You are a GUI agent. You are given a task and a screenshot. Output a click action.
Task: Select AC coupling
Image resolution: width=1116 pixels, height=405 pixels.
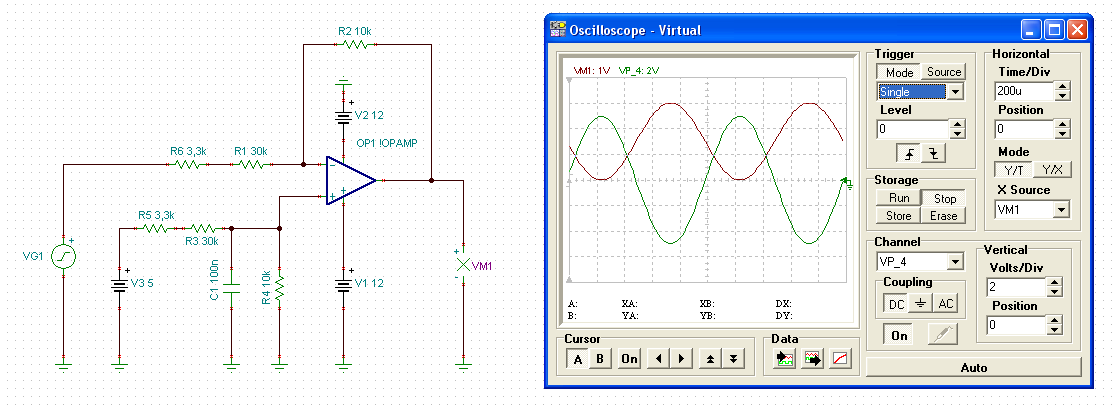946,303
